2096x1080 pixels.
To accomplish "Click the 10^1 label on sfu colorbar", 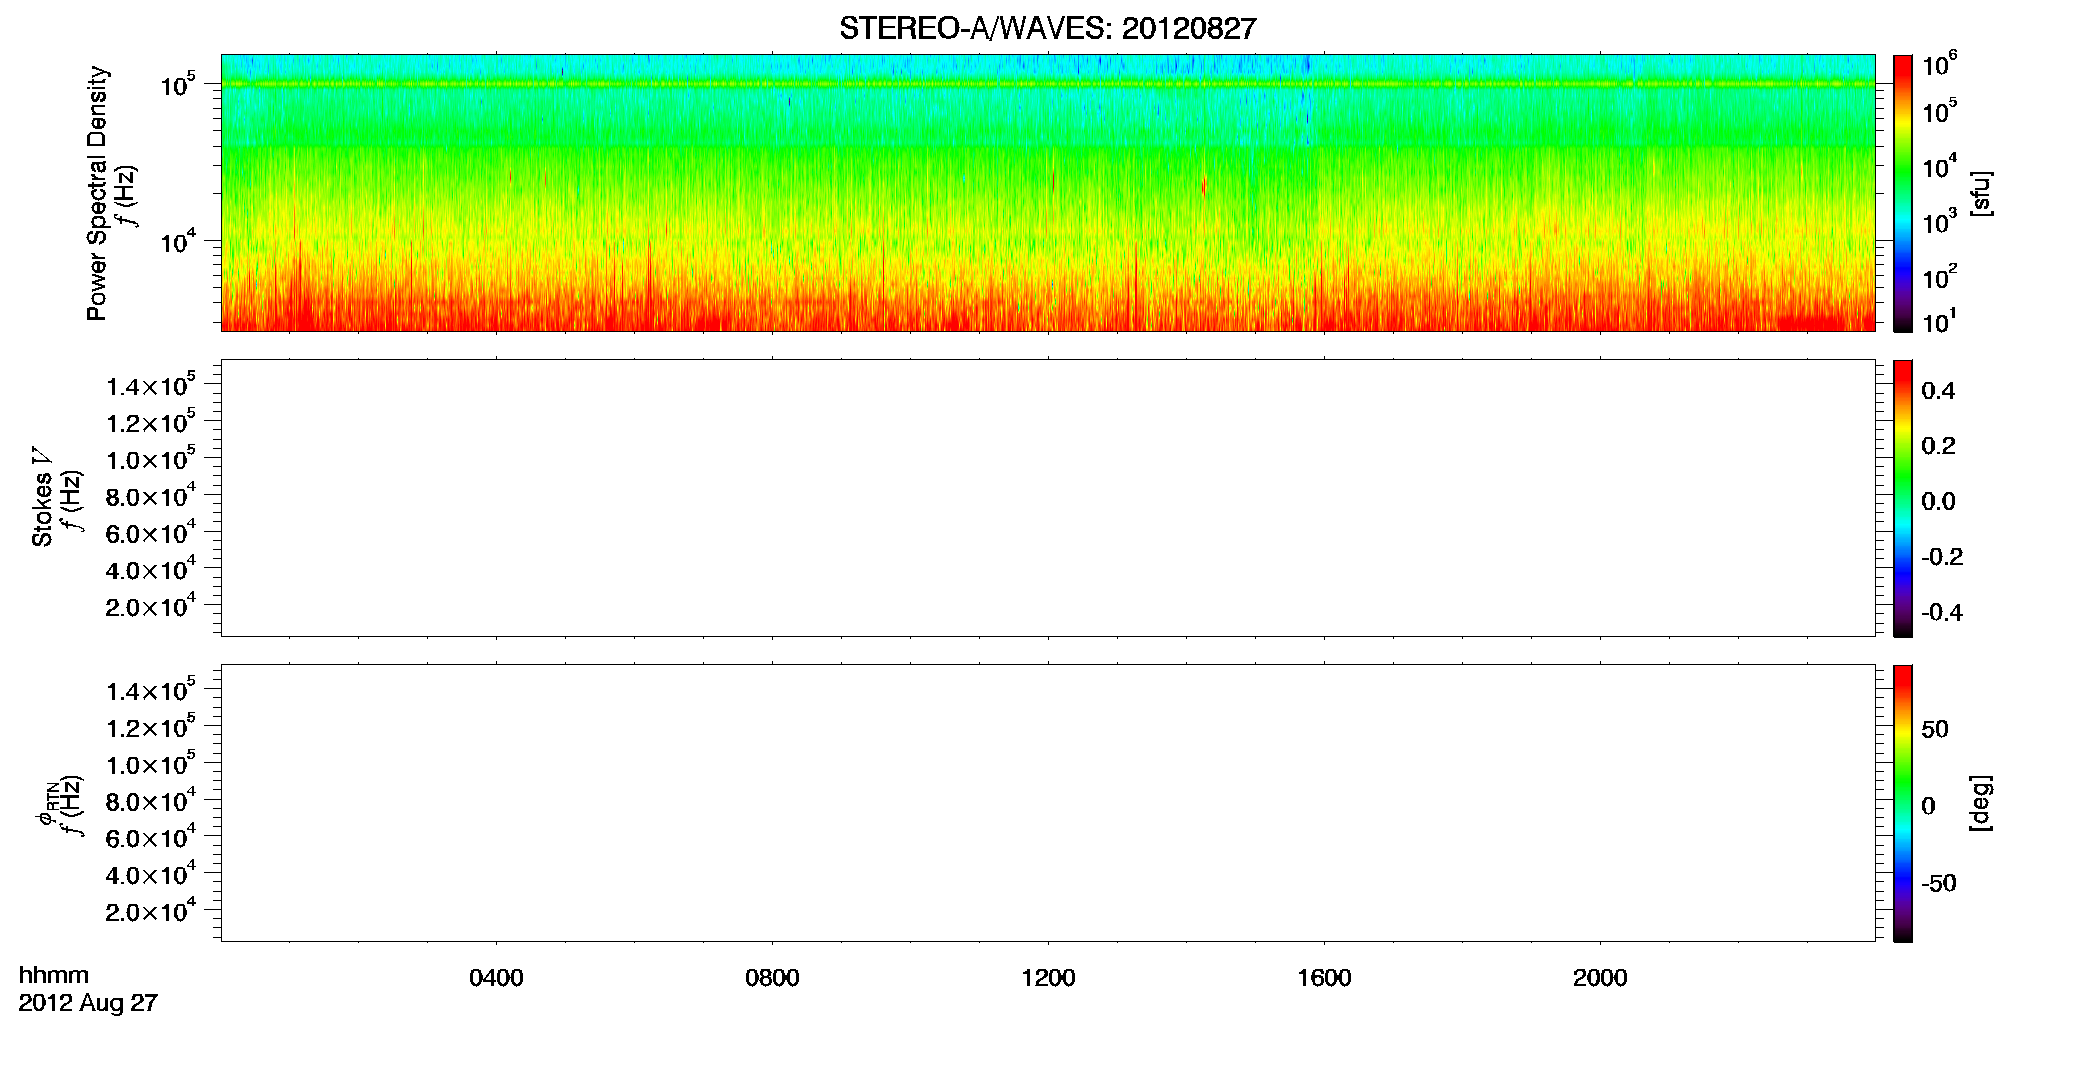I will click(x=1939, y=321).
